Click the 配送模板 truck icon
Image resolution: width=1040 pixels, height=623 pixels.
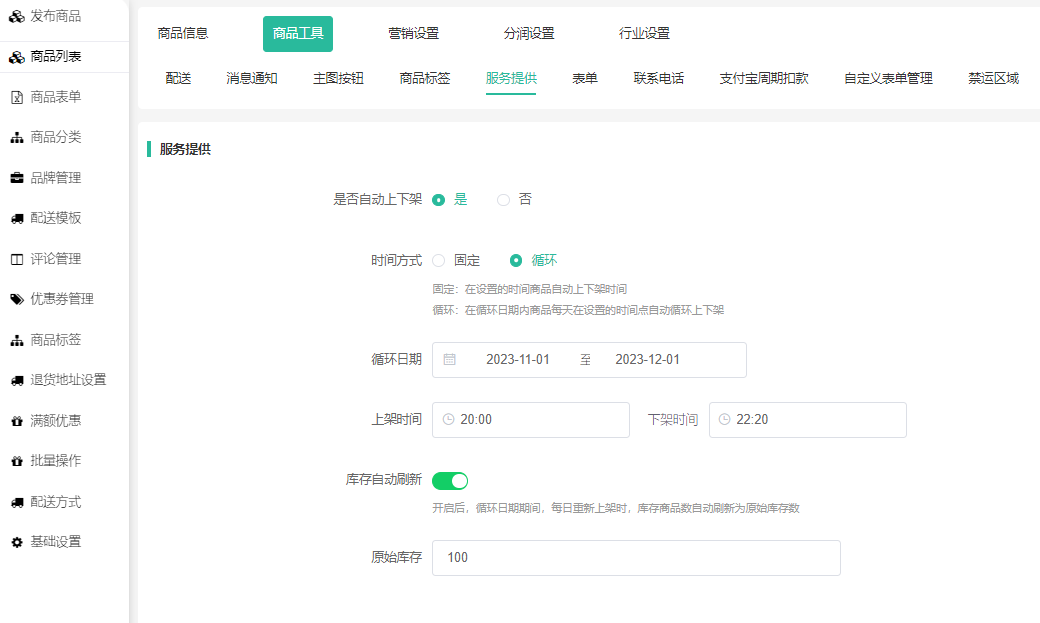coord(16,219)
